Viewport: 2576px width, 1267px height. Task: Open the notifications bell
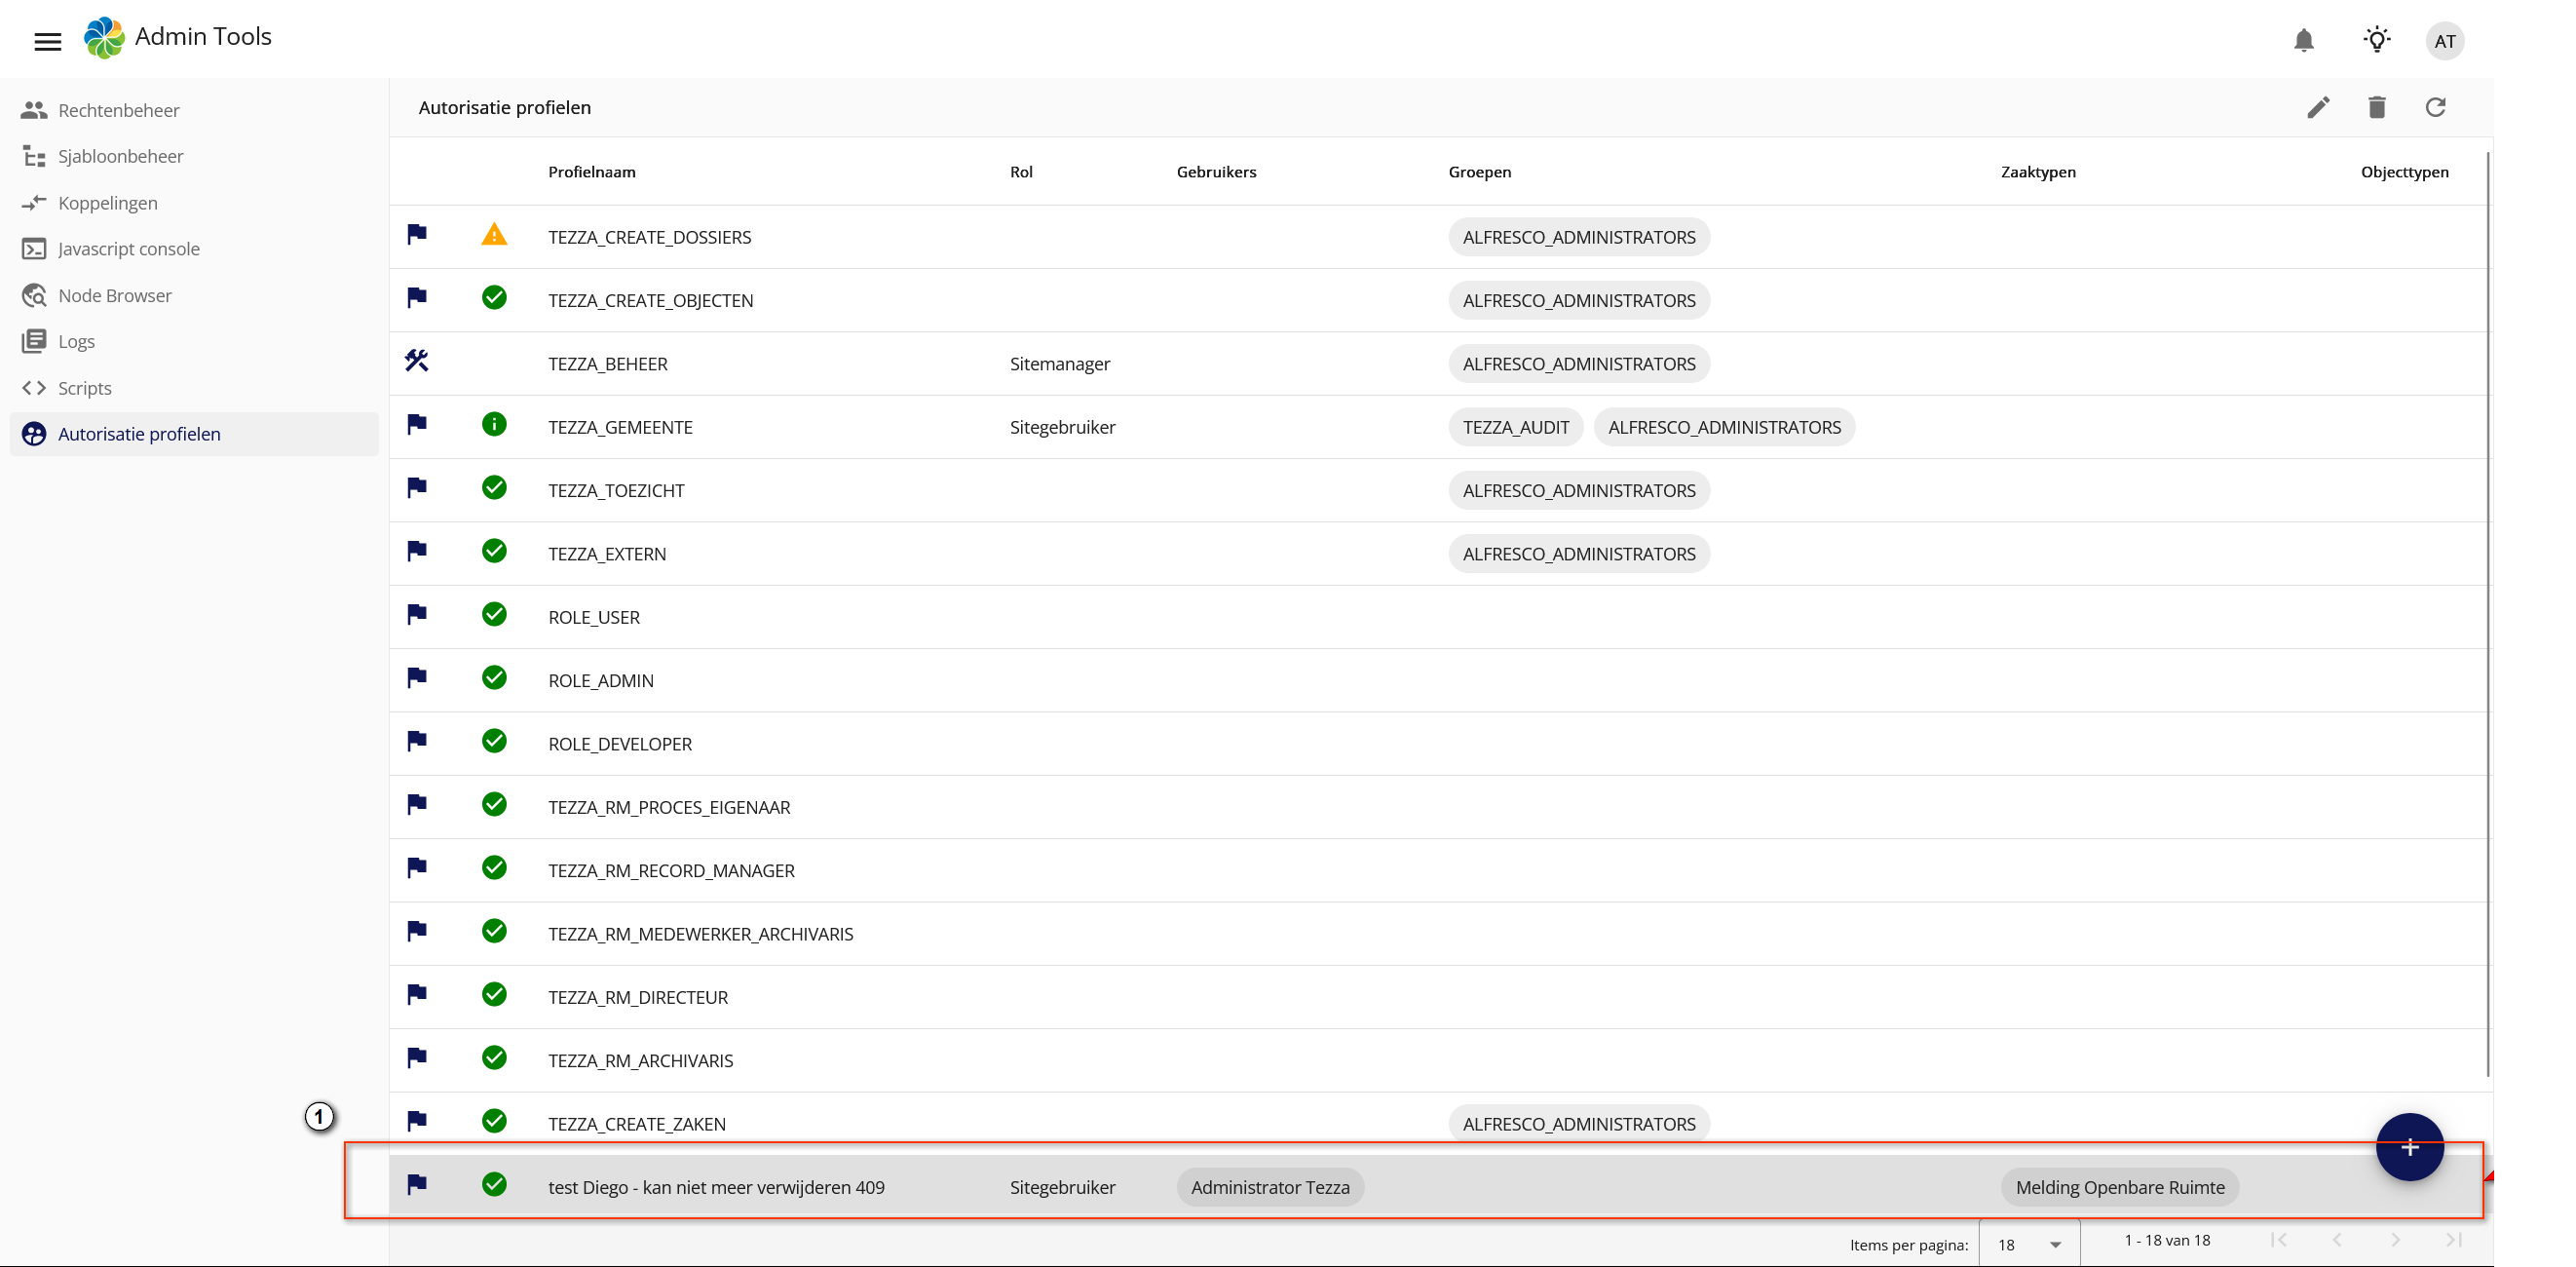2303,40
